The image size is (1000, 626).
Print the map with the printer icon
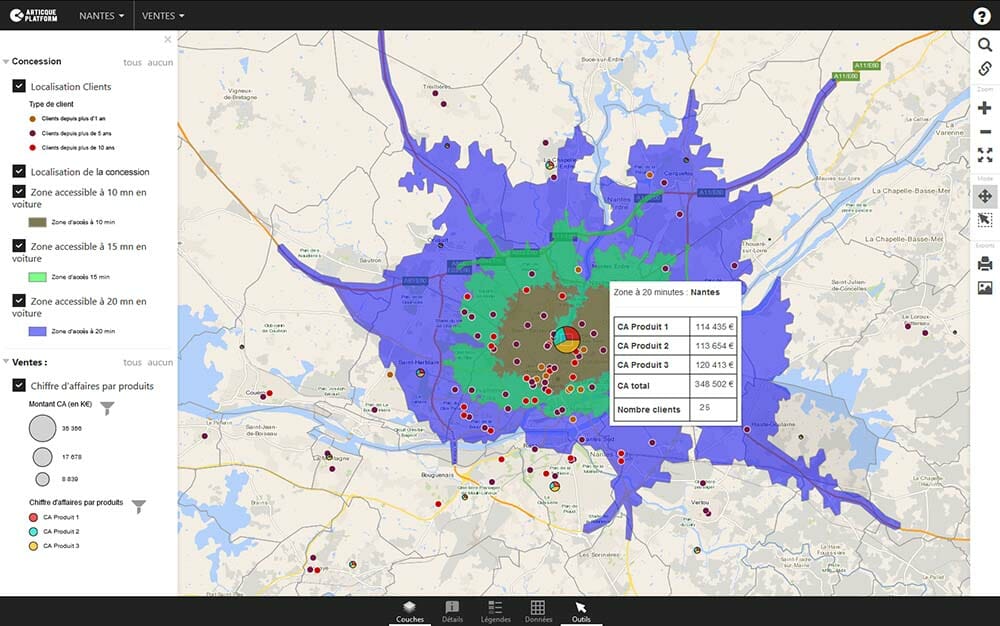click(x=985, y=263)
